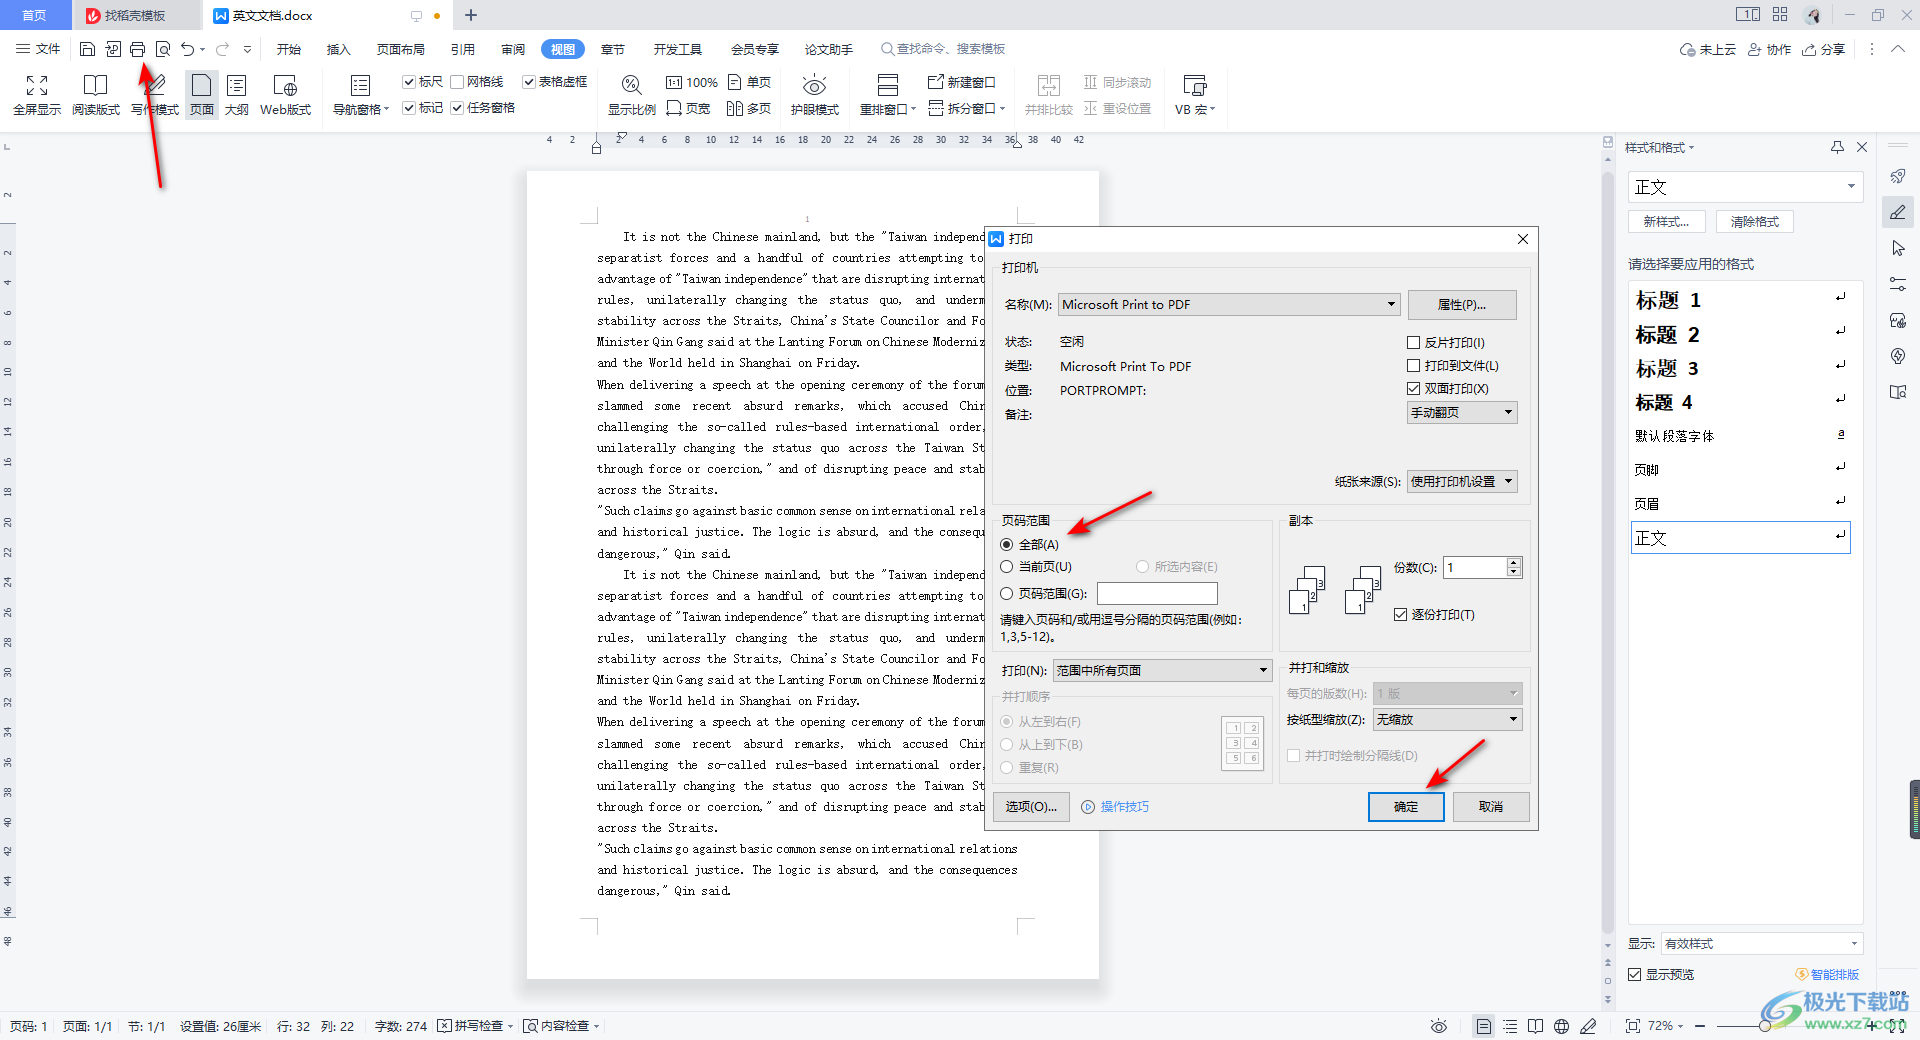Click 取消 (Cancel) in print dialog
Viewport: 1920px width, 1040px height.
(1491, 807)
